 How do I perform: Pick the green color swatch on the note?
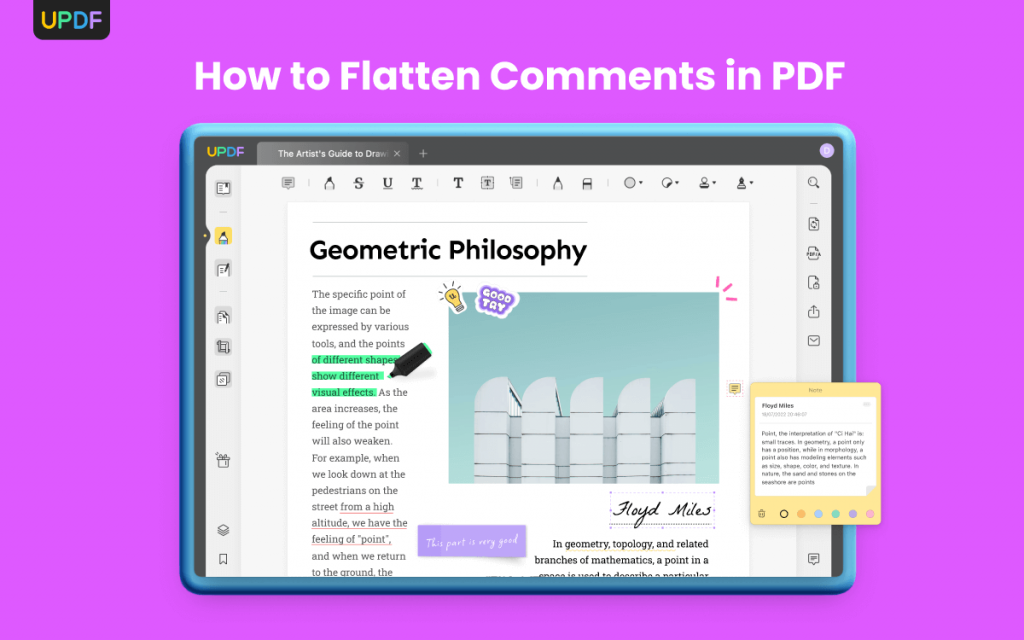(x=835, y=513)
